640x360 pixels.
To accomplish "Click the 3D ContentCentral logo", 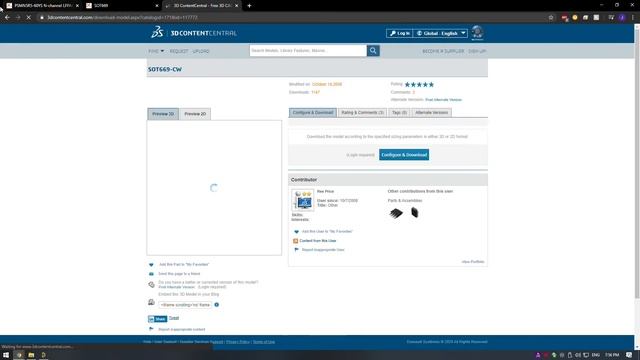I will pos(194,32).
